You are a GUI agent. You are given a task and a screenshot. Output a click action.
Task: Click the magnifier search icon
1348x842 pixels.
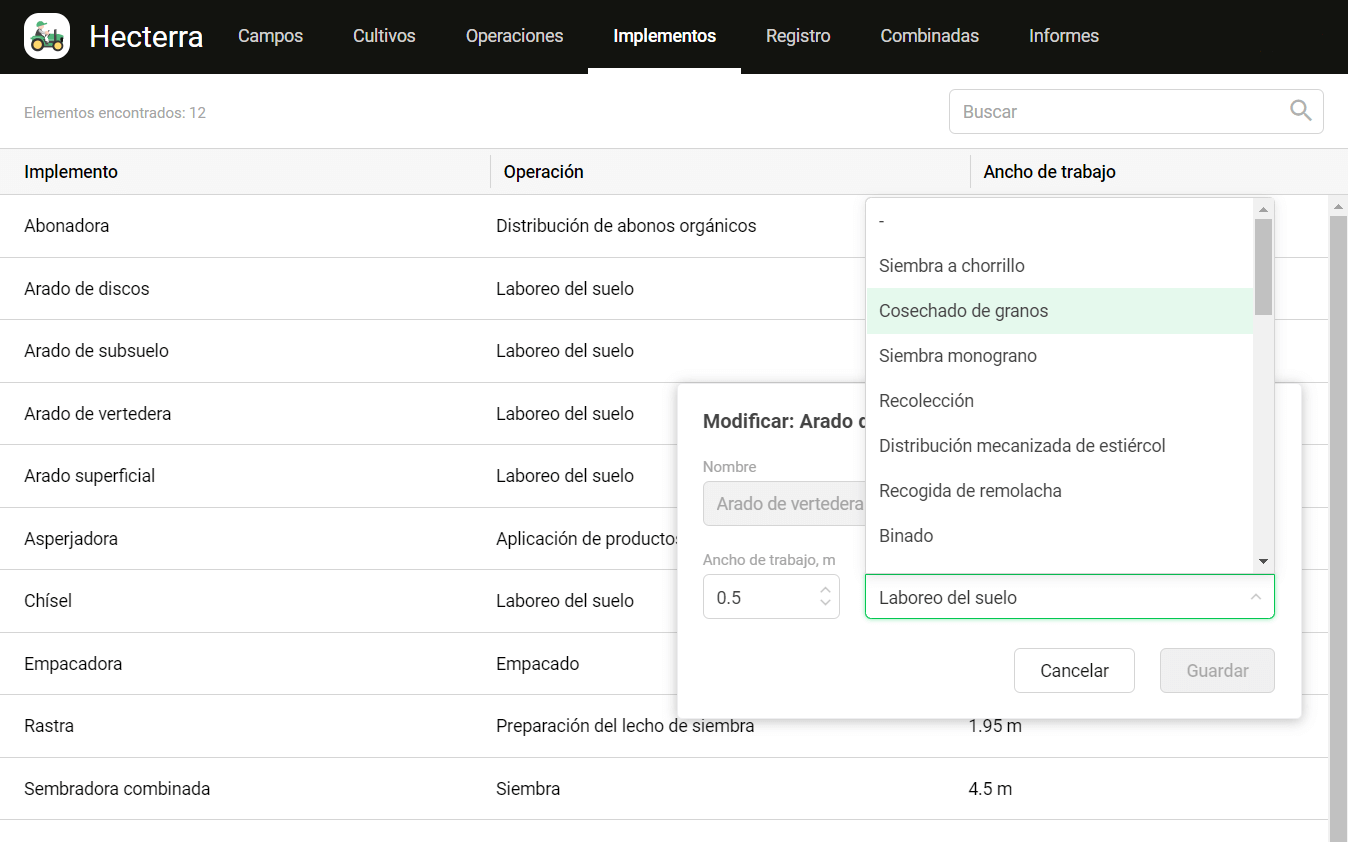click(x=1300, y=111)
